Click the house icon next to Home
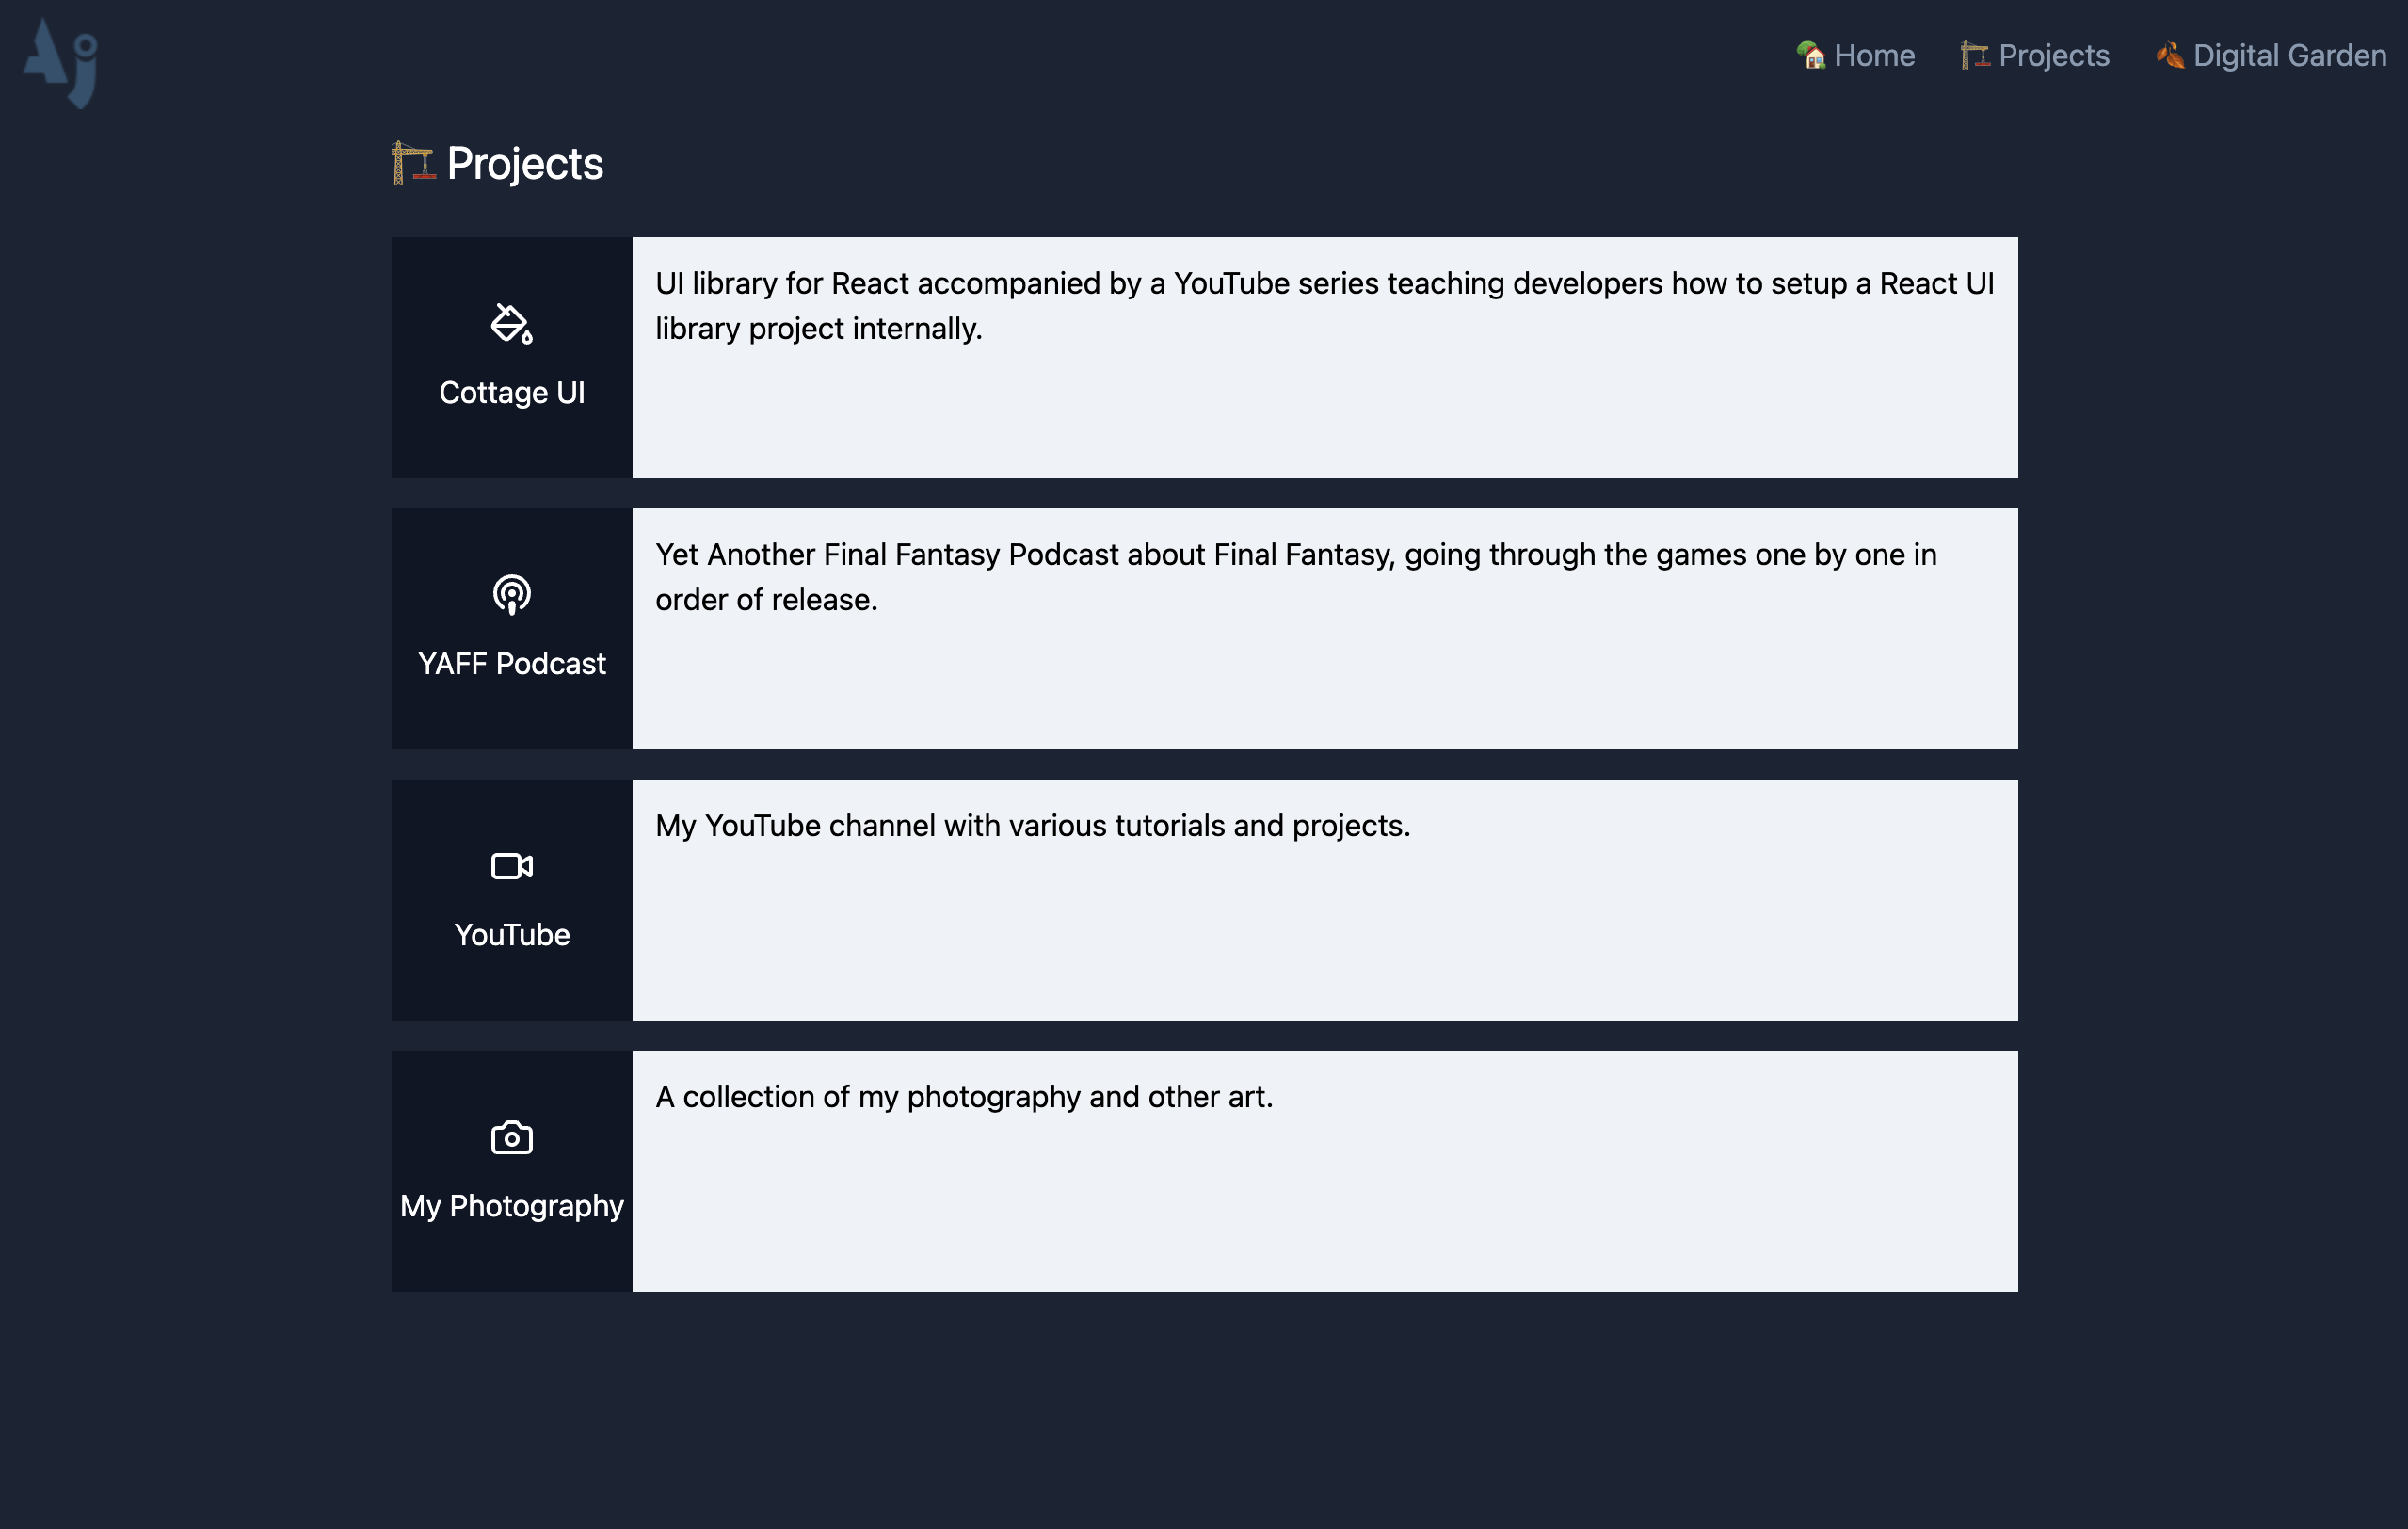This screenshot has width=2408, height=1529. (x=1812, y=55)
